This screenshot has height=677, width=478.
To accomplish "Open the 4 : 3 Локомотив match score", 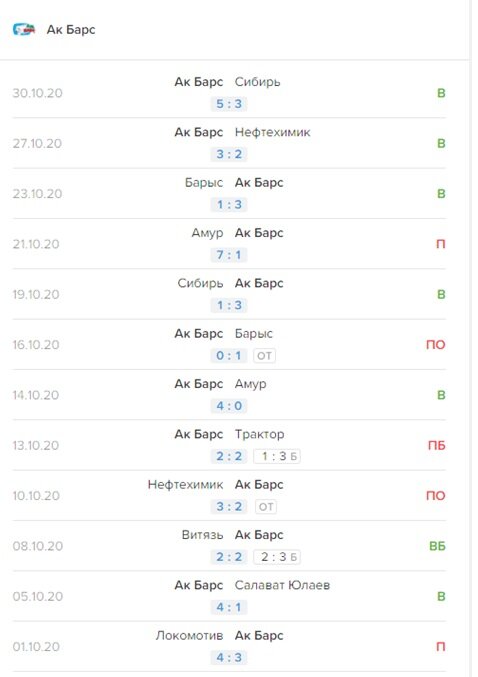I will [x=229, y=658].
